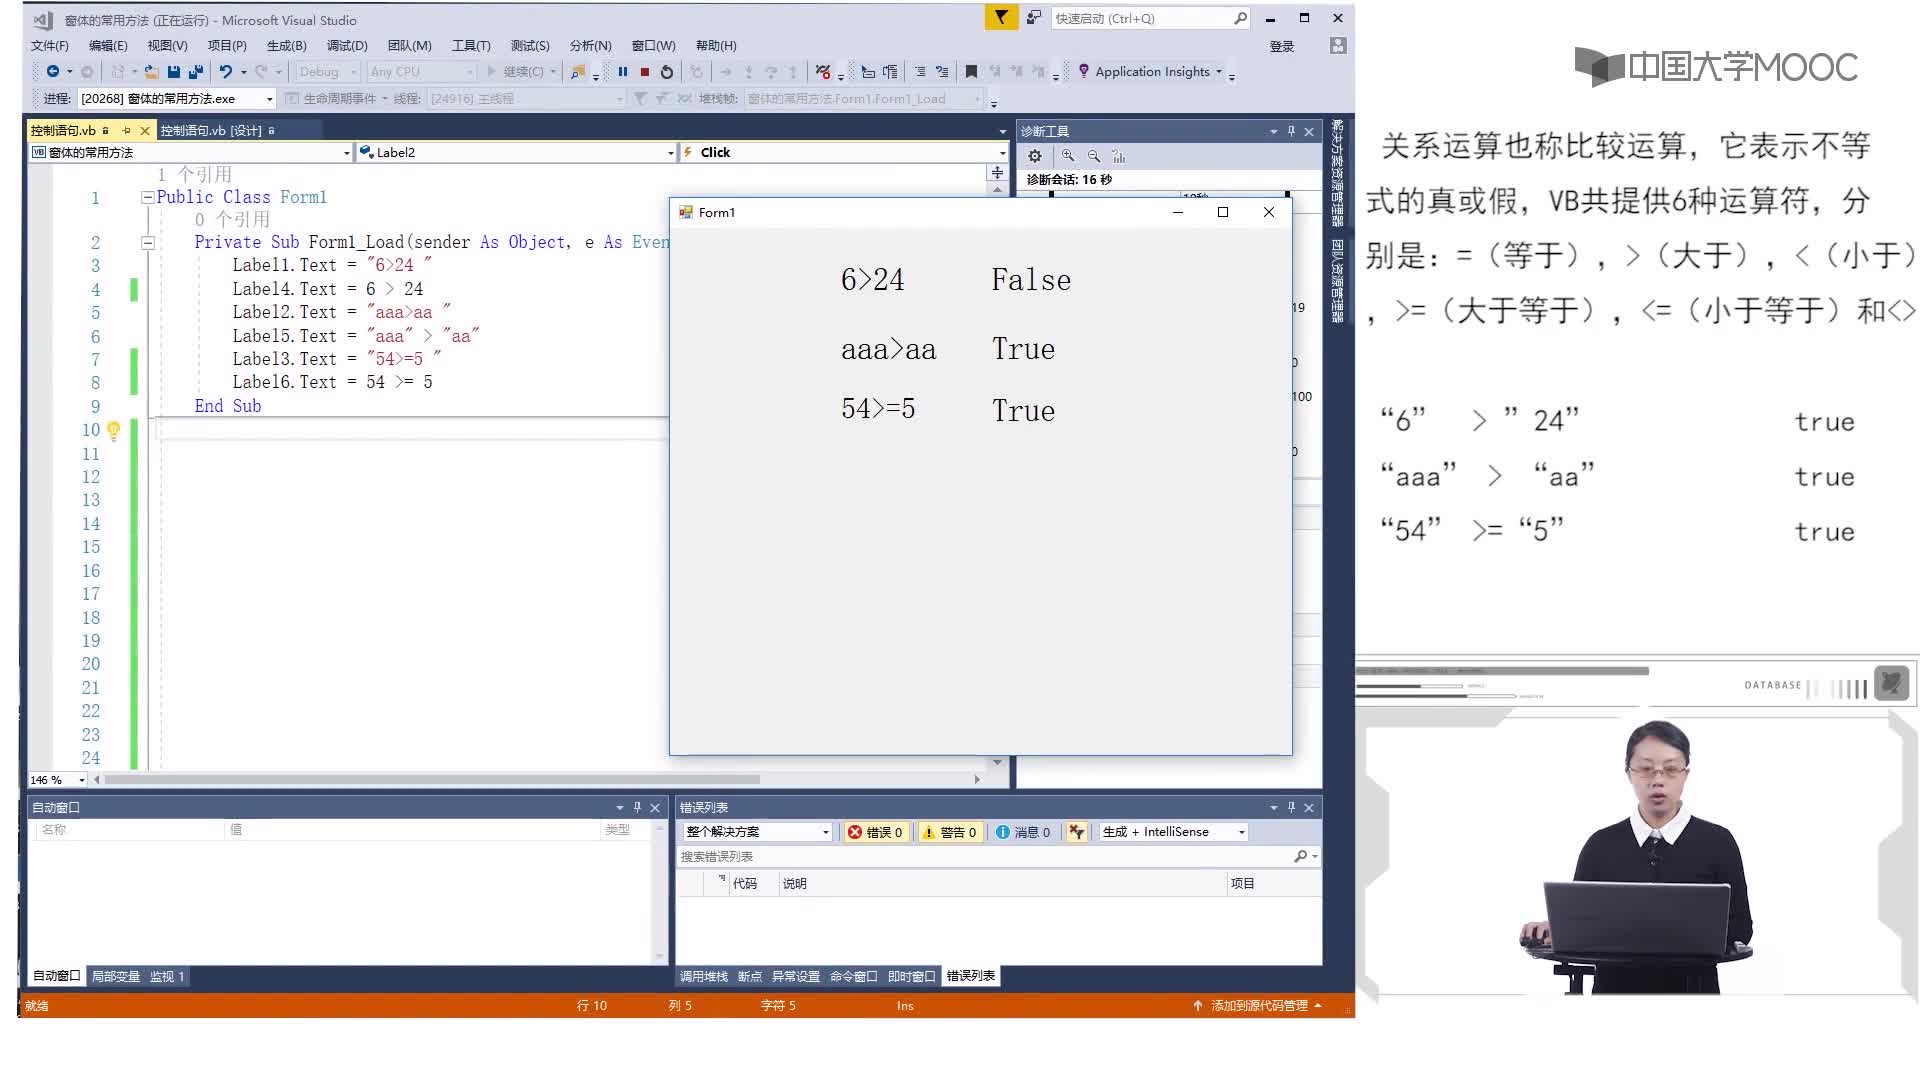Screen dimensions: 1920x1080
Task: Click the Save All icon
Action: (x=196, y=72)
